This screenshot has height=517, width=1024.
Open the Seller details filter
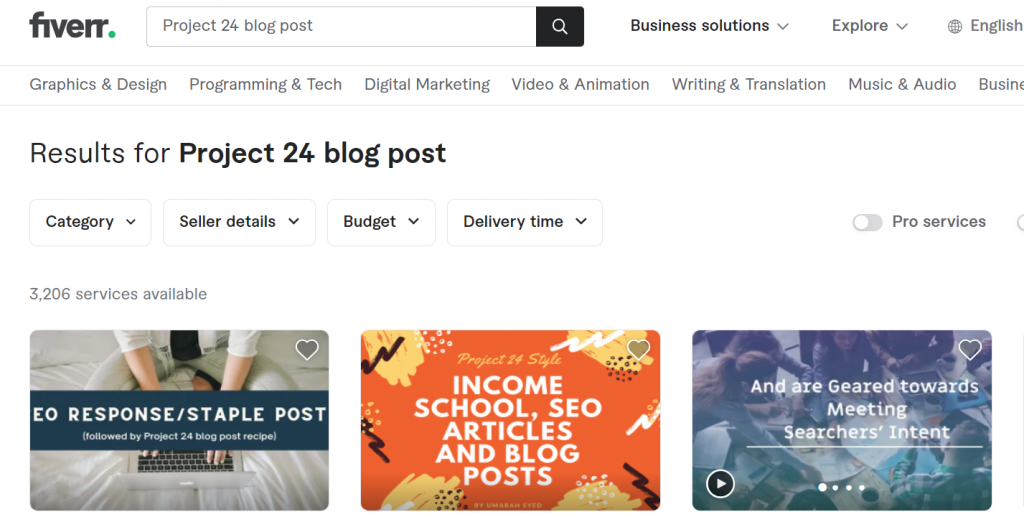239,222
